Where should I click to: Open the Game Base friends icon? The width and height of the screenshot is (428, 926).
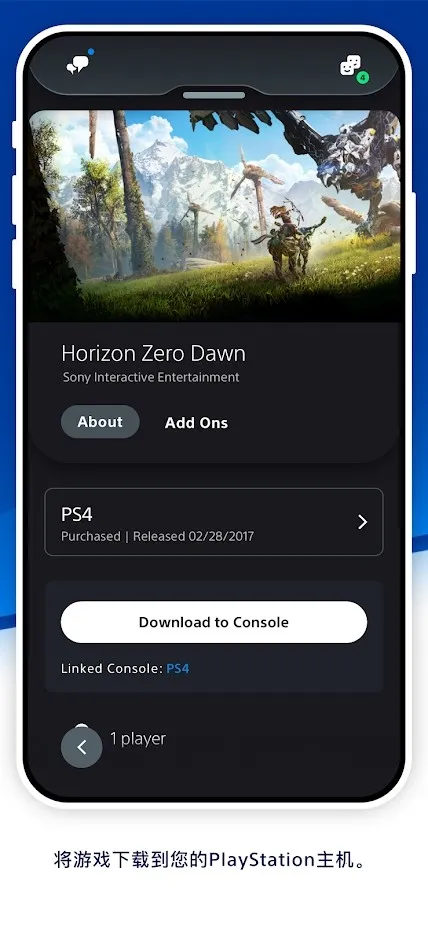[x=350, y=66]
